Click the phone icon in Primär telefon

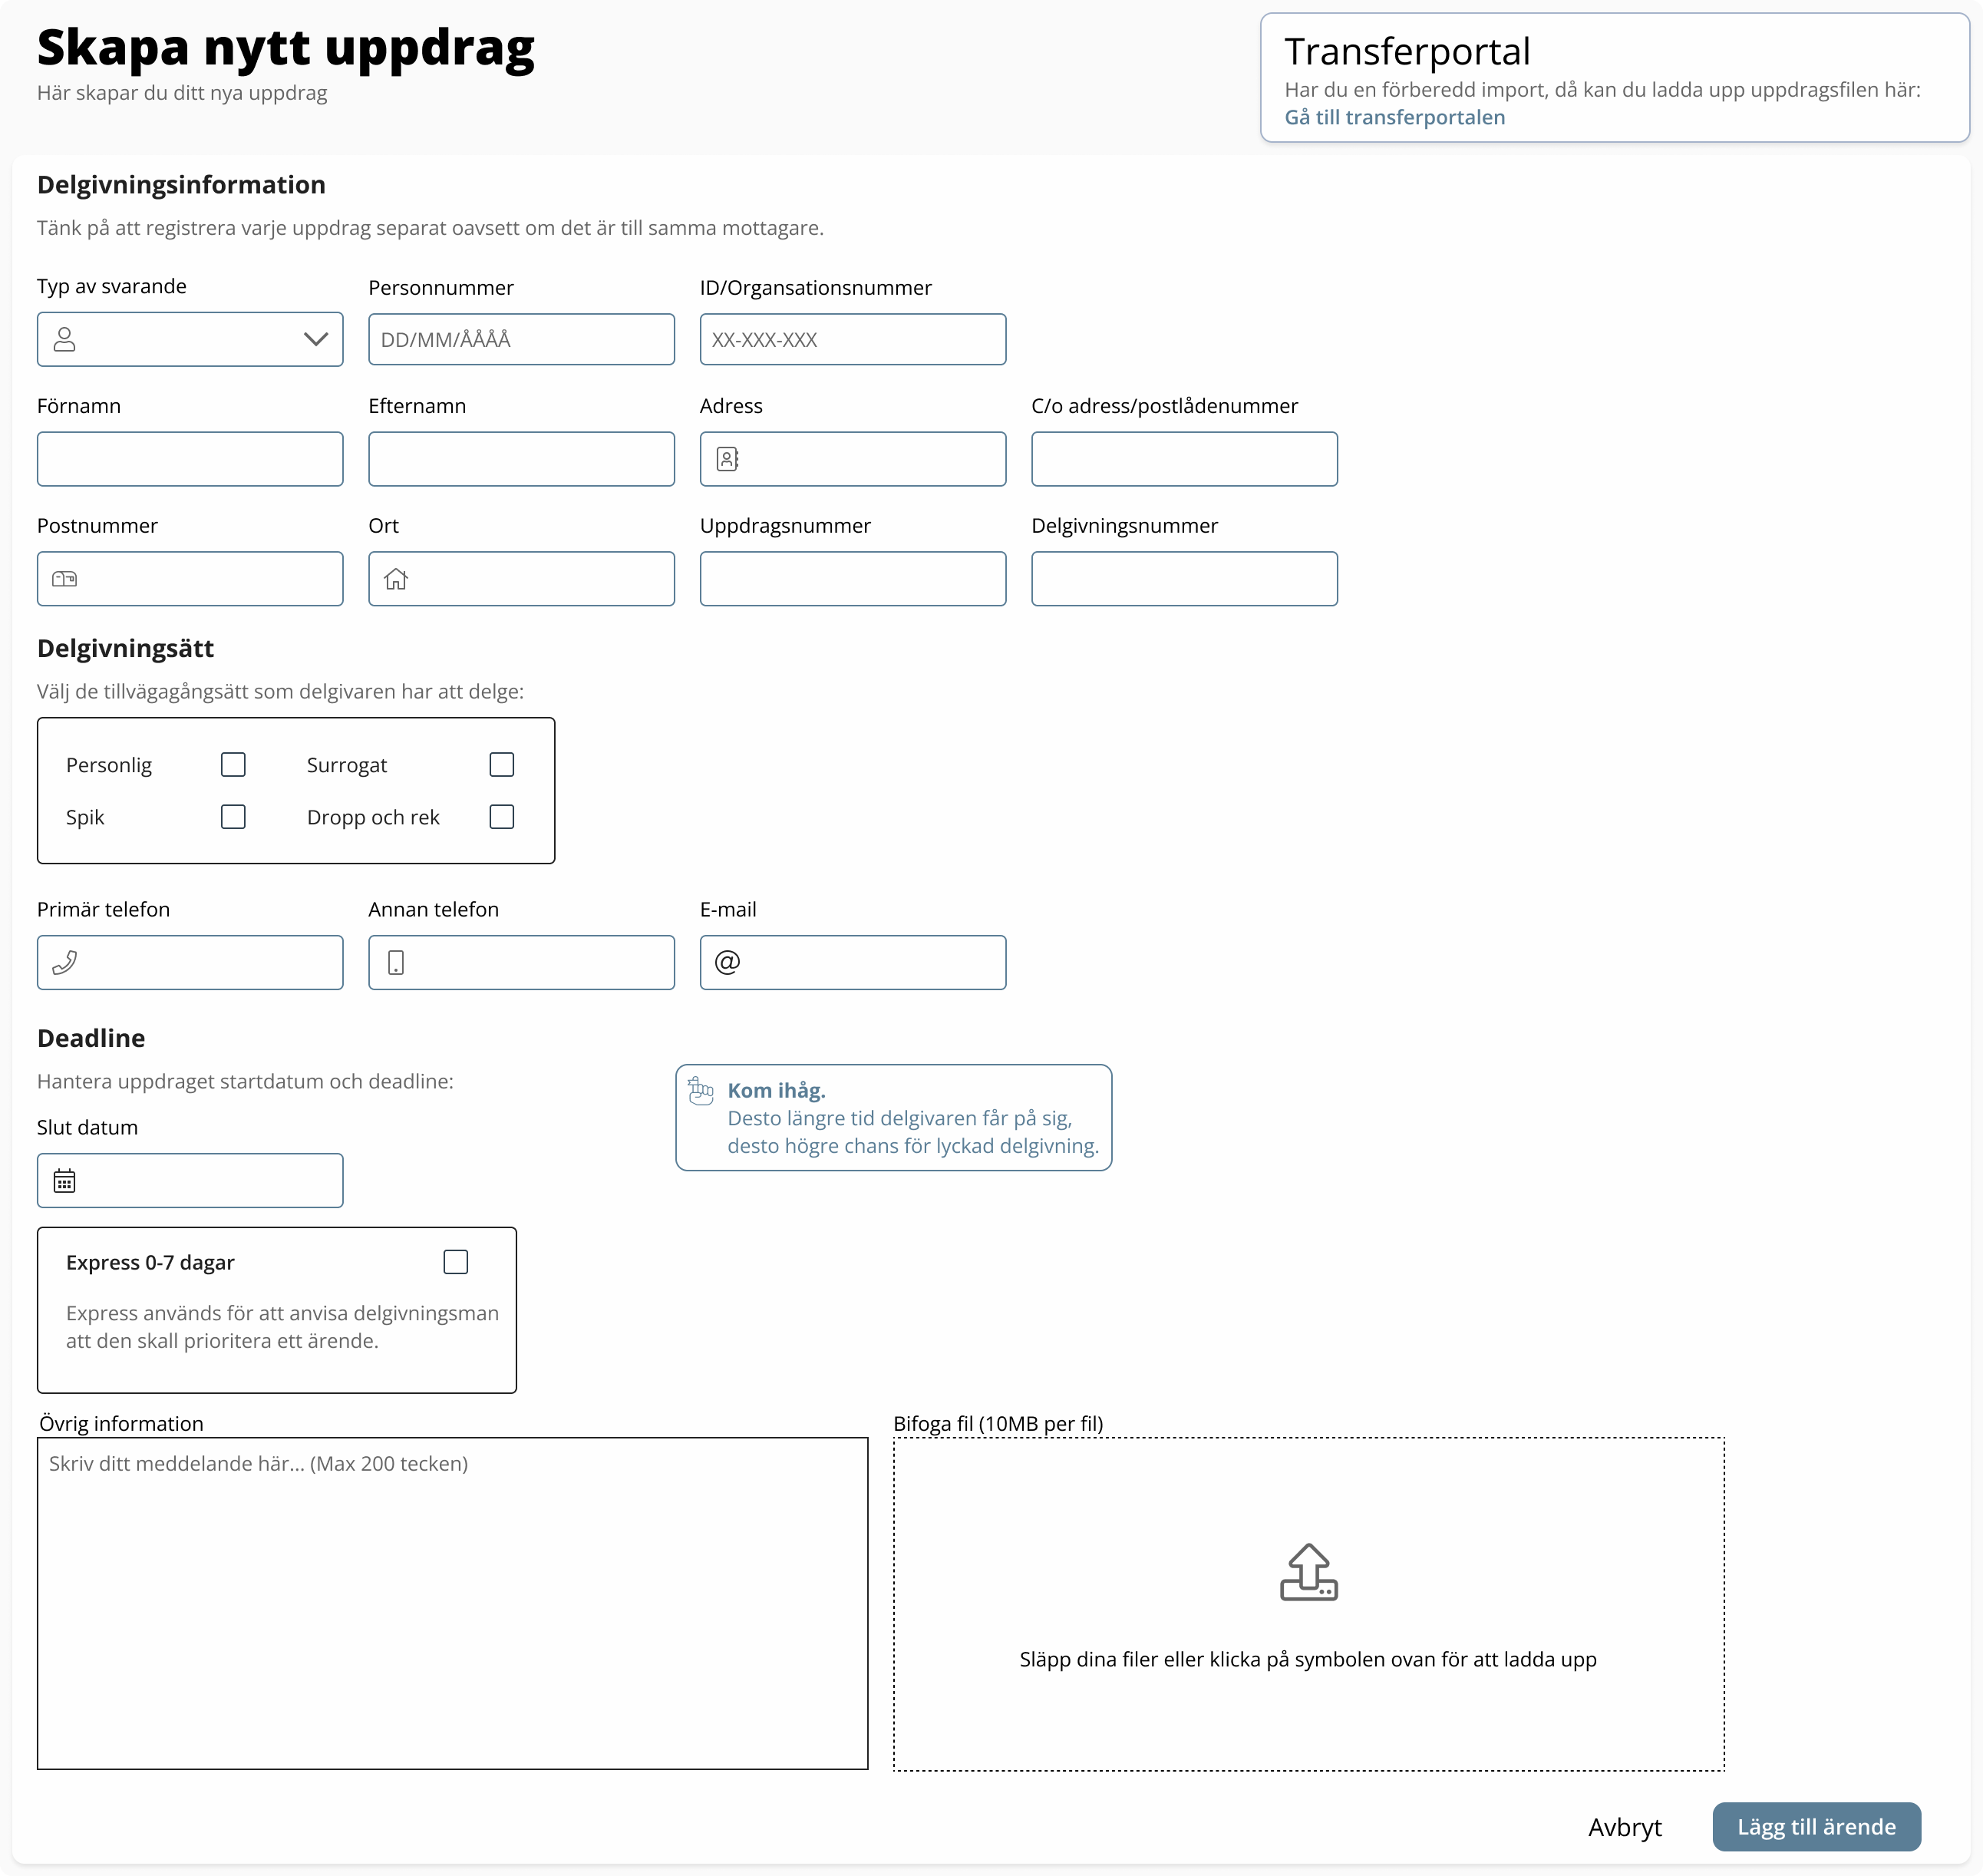[x=65, y=963]
